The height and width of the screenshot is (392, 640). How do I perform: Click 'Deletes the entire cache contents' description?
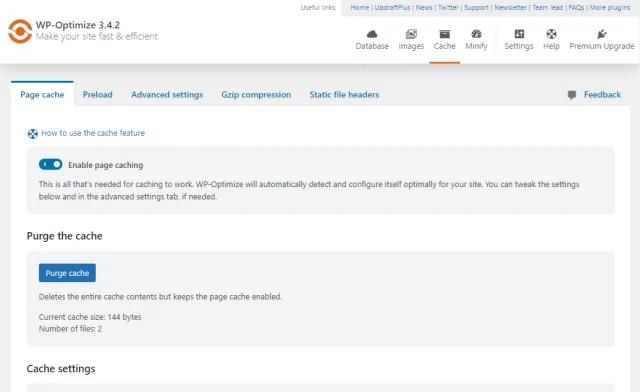pyautogui.click(x=160, y=297)
